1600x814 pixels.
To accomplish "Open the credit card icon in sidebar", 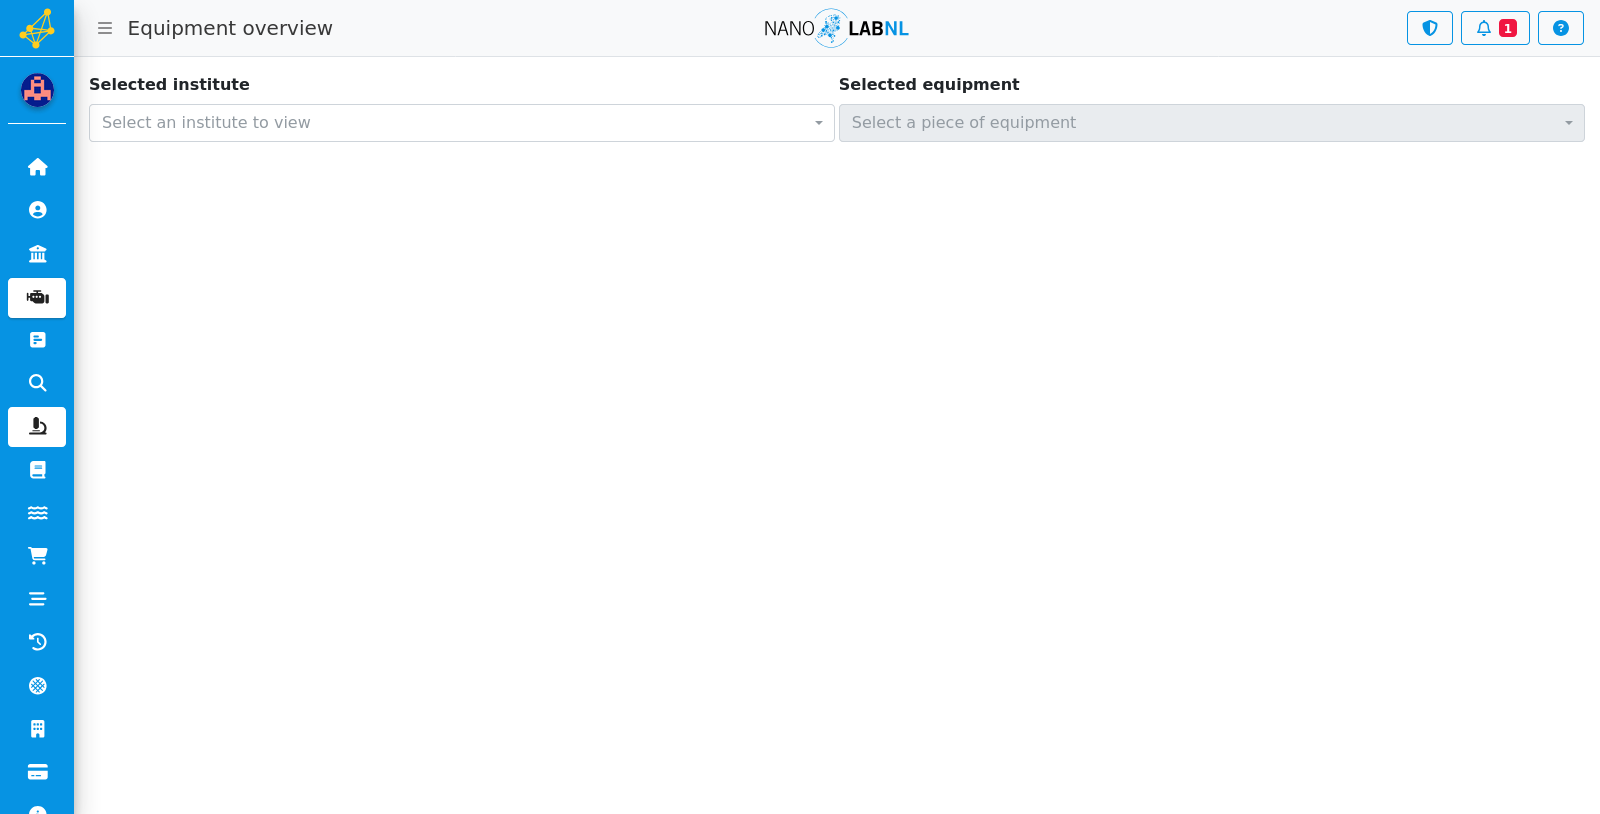I will (37, 772).
